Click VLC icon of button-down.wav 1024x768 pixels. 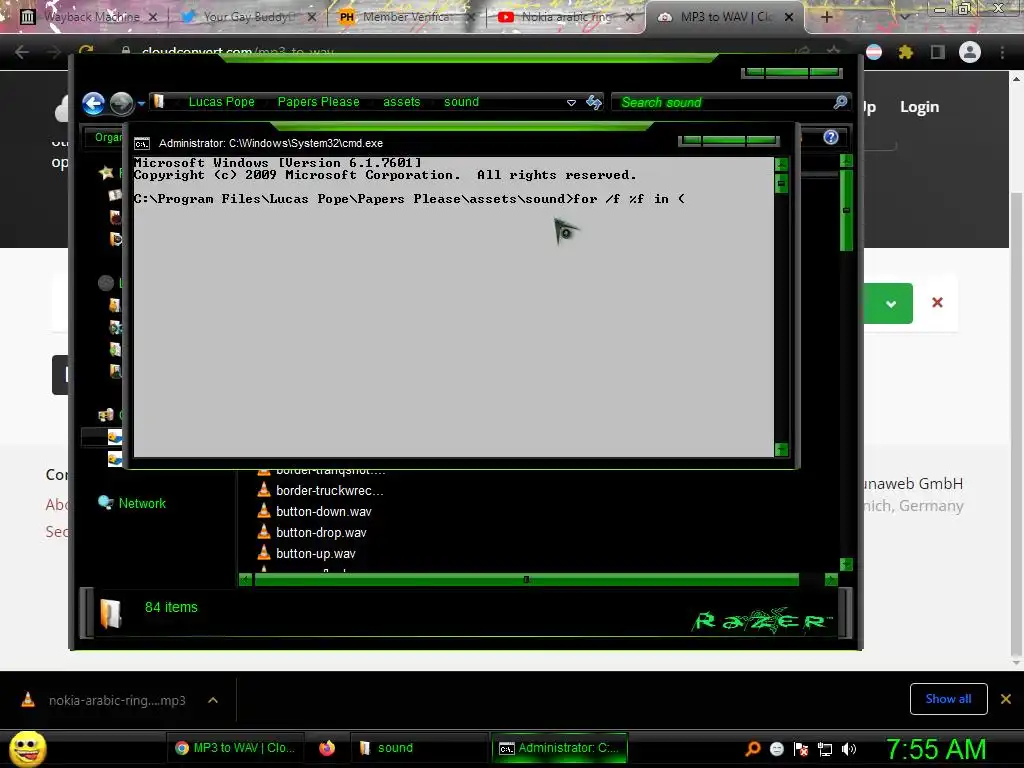264,511
